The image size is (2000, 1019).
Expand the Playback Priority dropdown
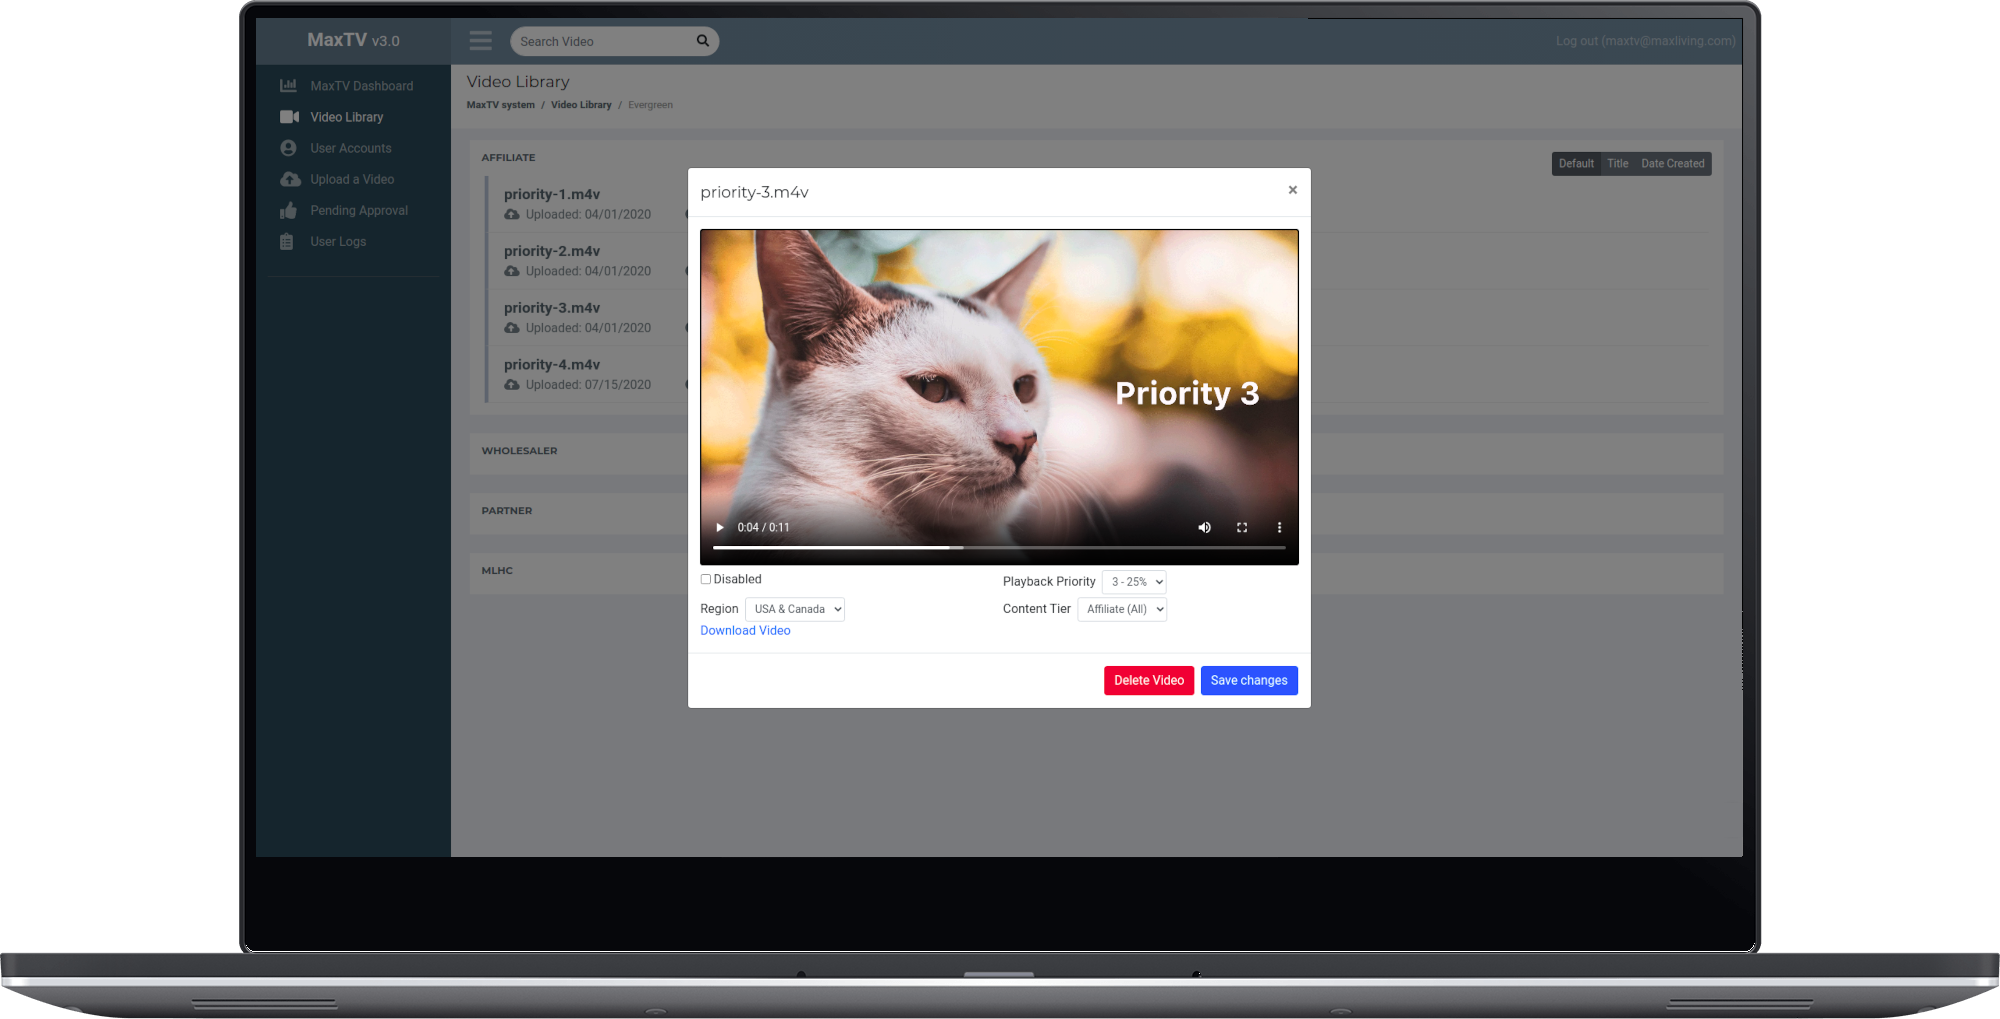point(1134,582)
